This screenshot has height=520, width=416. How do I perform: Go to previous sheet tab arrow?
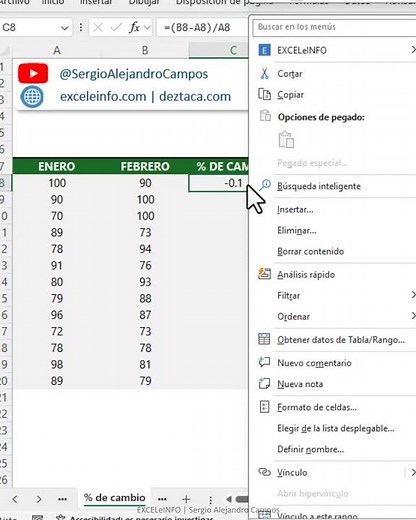click(15, 499)
